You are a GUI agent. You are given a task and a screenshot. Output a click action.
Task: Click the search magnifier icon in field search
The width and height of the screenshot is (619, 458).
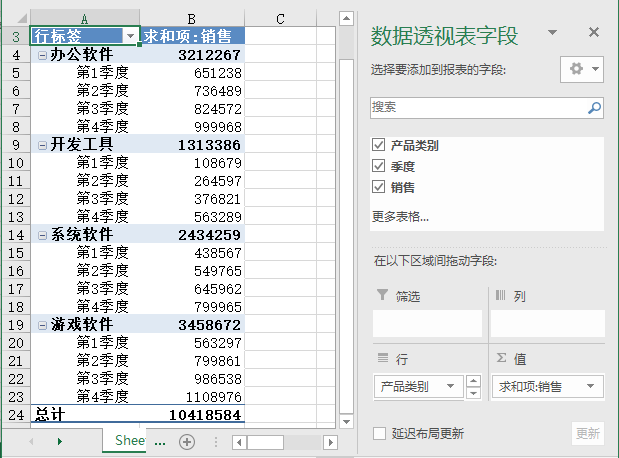[x=594, y=107]
